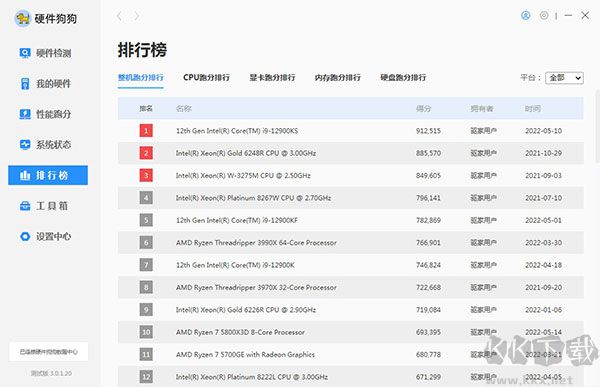The height and width of the screenshot is (387, 600).
Task: Switch to 显卡跑分排行 tab
Action: (272, 78)
